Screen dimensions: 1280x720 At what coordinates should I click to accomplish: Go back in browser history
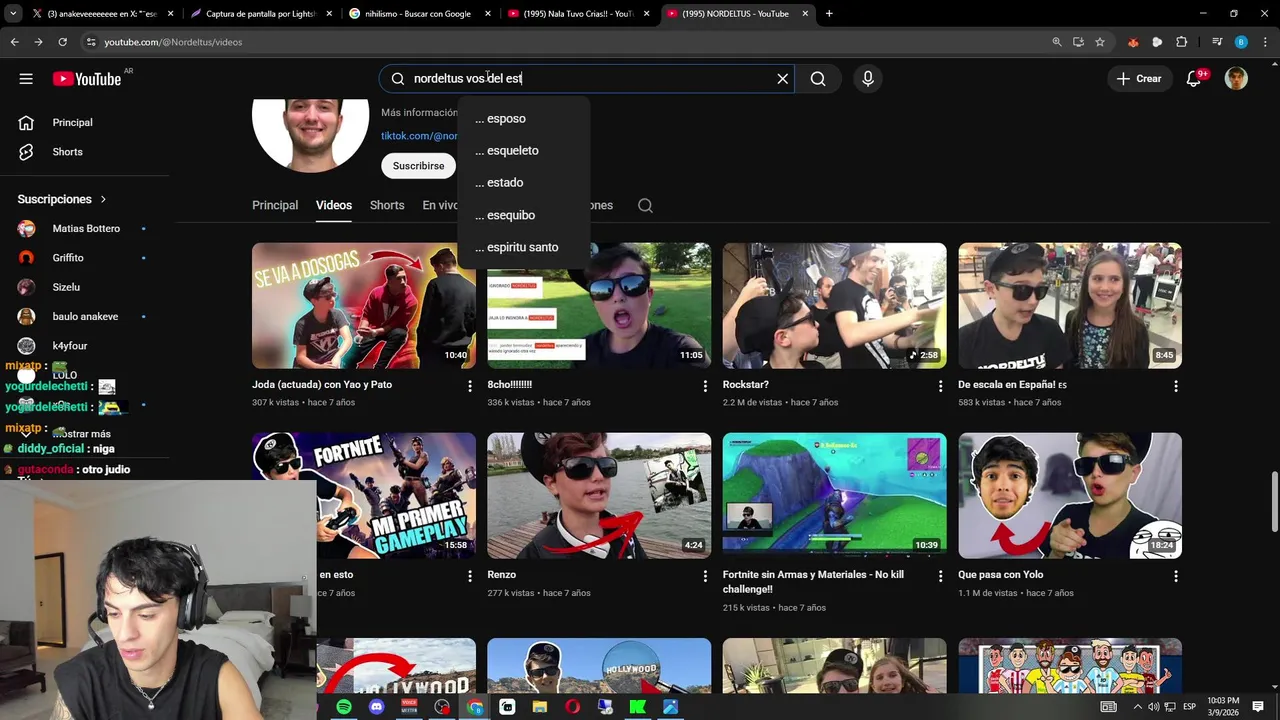14,42
